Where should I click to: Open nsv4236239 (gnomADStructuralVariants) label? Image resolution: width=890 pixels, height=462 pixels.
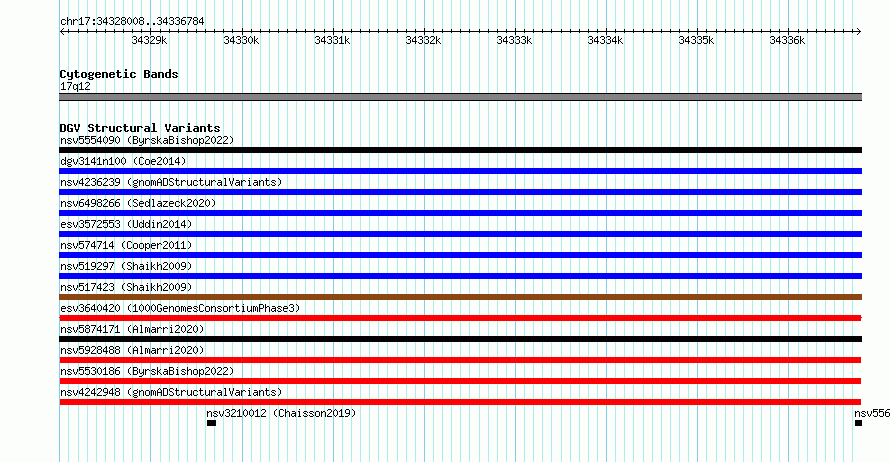tap(171, 182)
